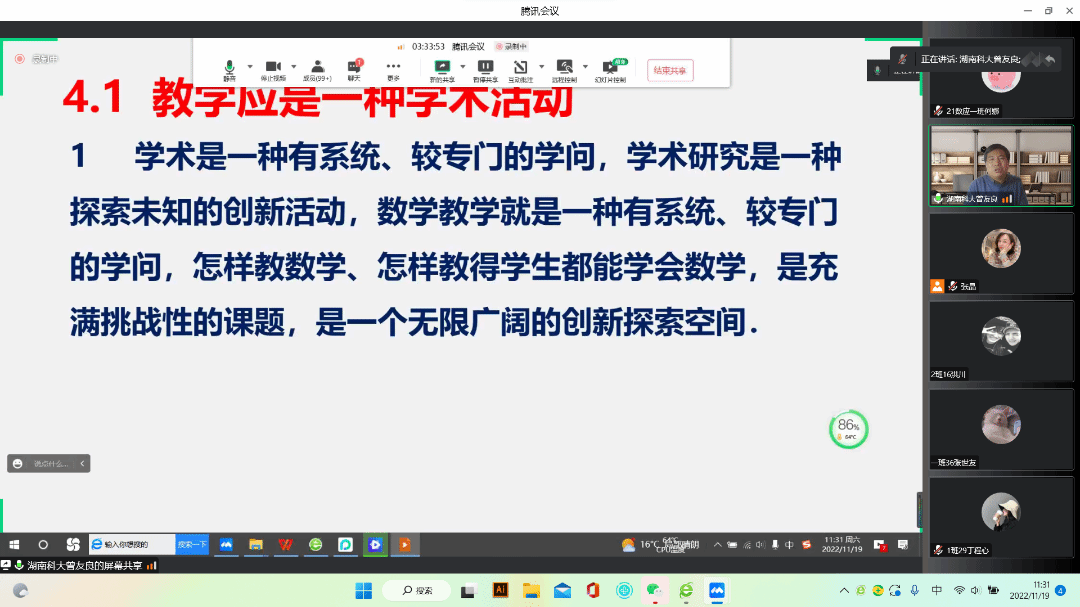This screenshot has width=1080, height=607.
Task: Click the red End Sharing button
Action: tap(670, 70)
